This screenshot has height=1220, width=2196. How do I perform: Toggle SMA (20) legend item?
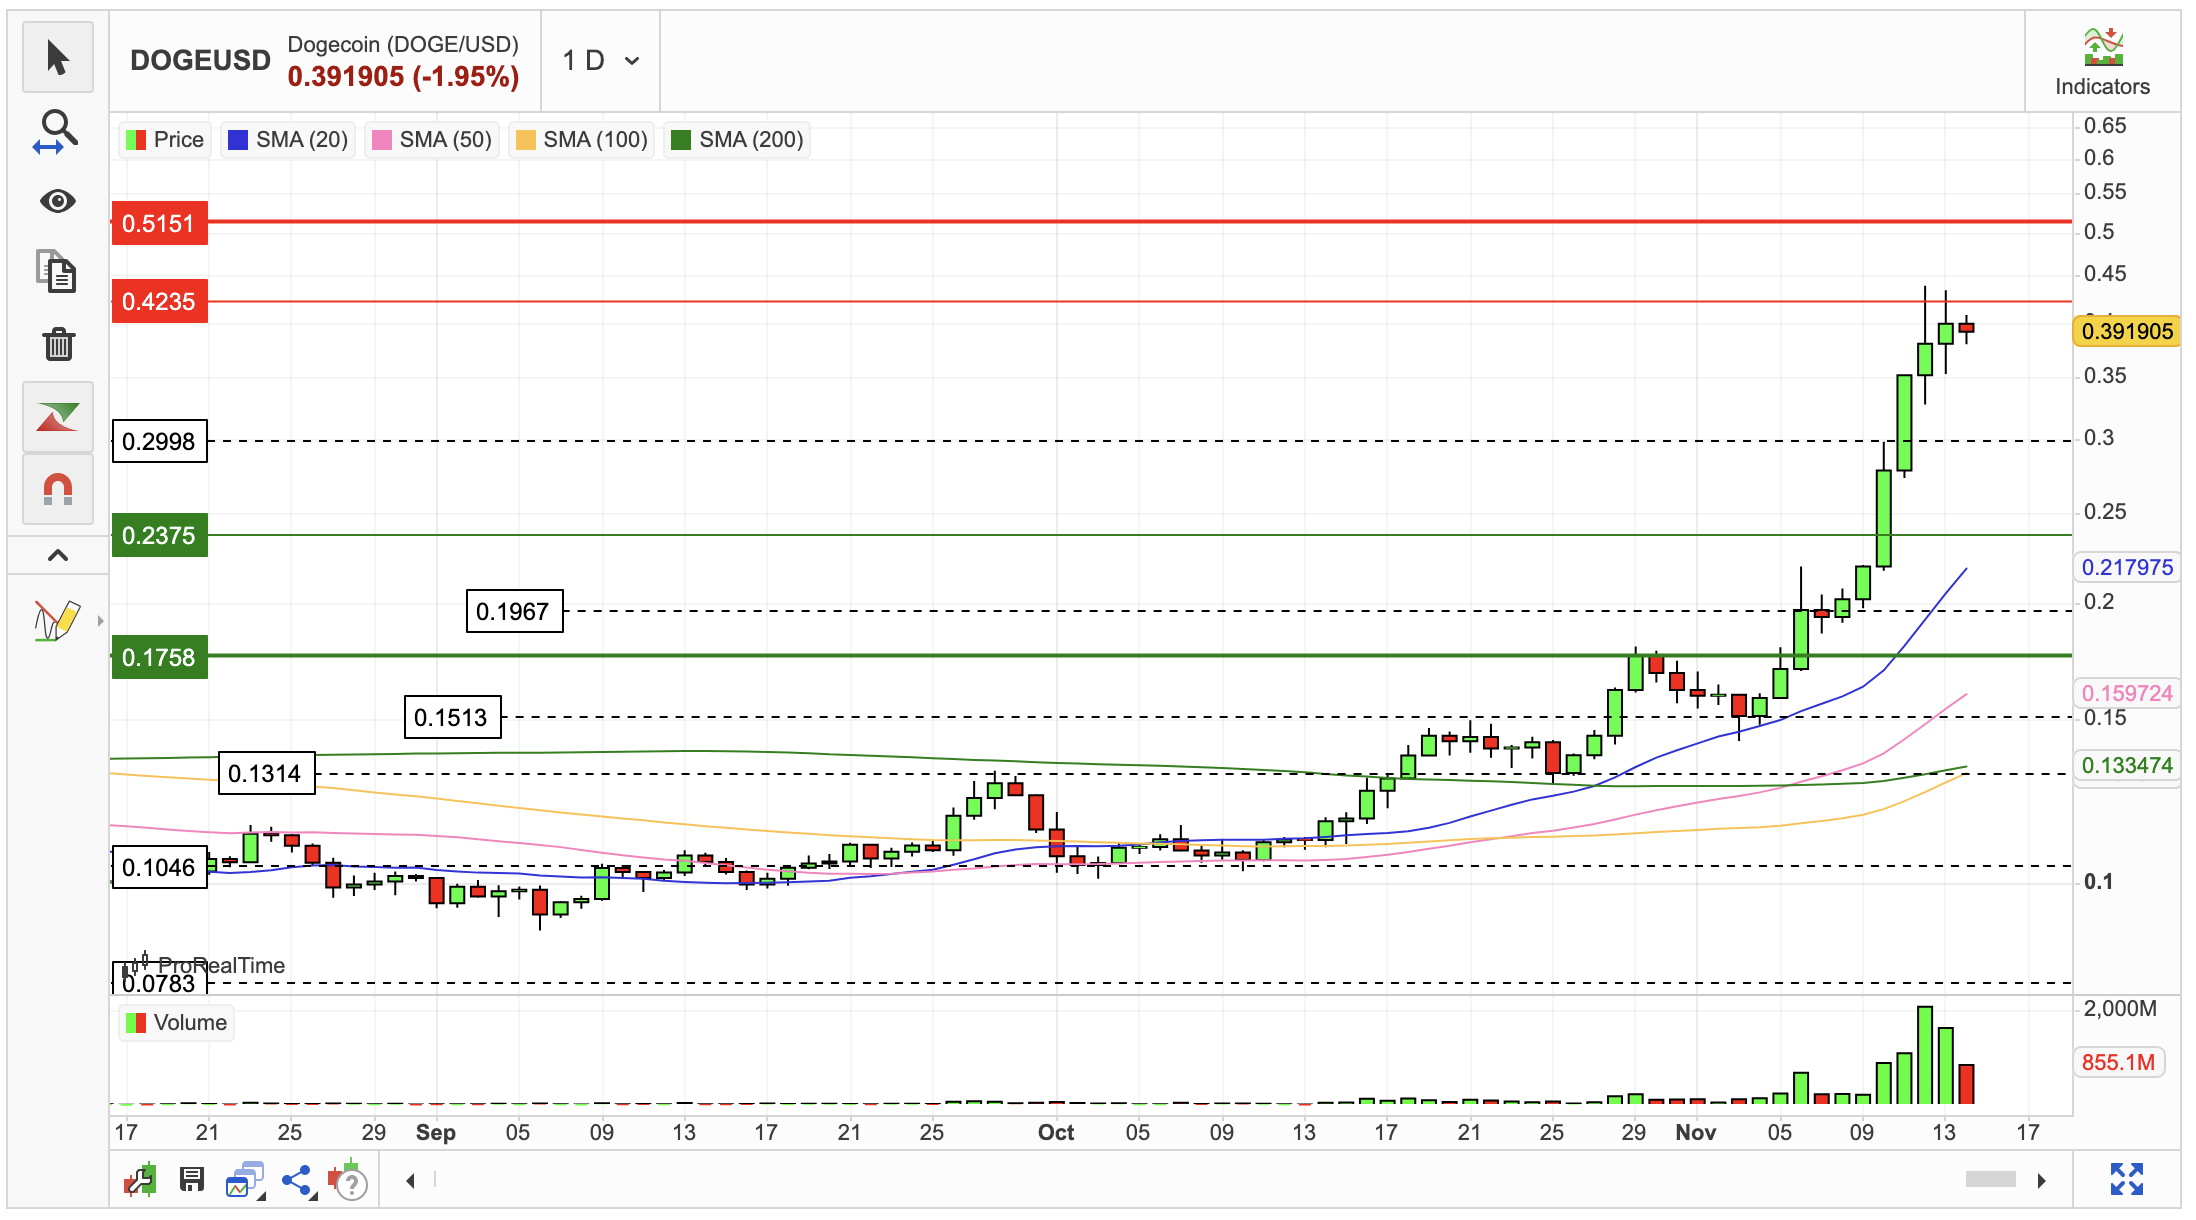[x=288, y=140]
